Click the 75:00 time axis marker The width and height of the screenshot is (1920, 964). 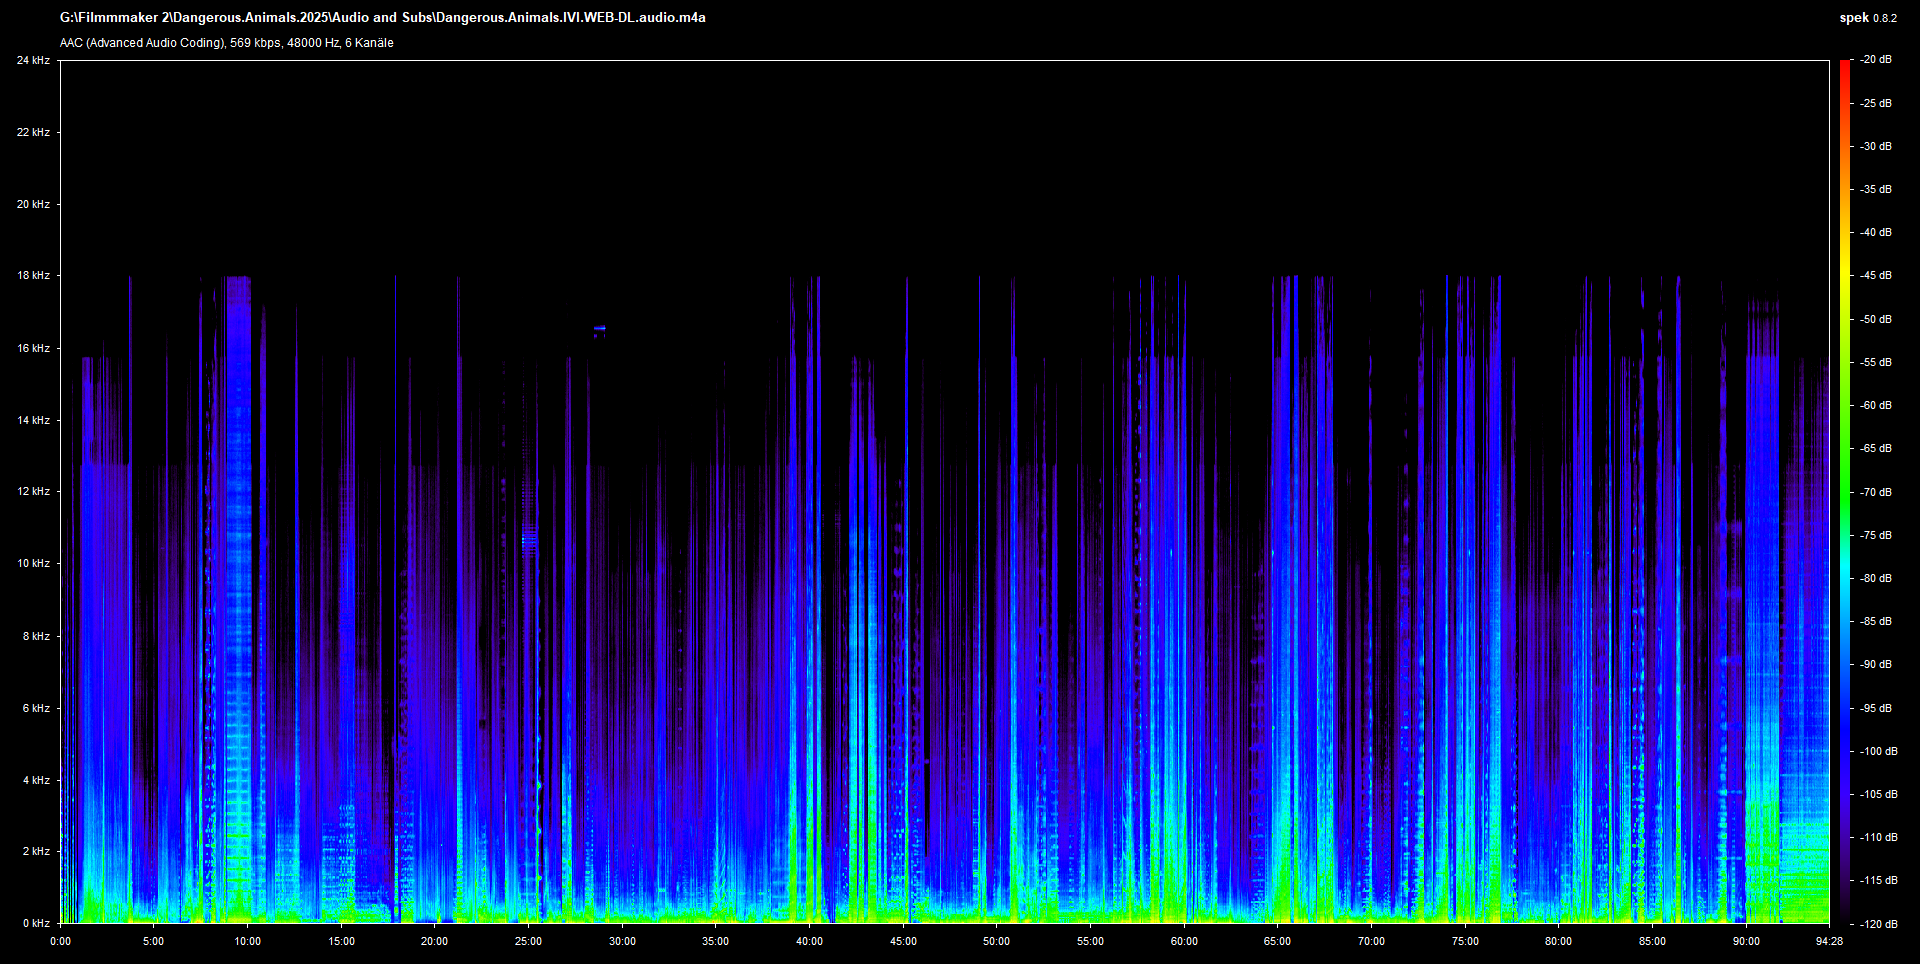point(1465,941)
